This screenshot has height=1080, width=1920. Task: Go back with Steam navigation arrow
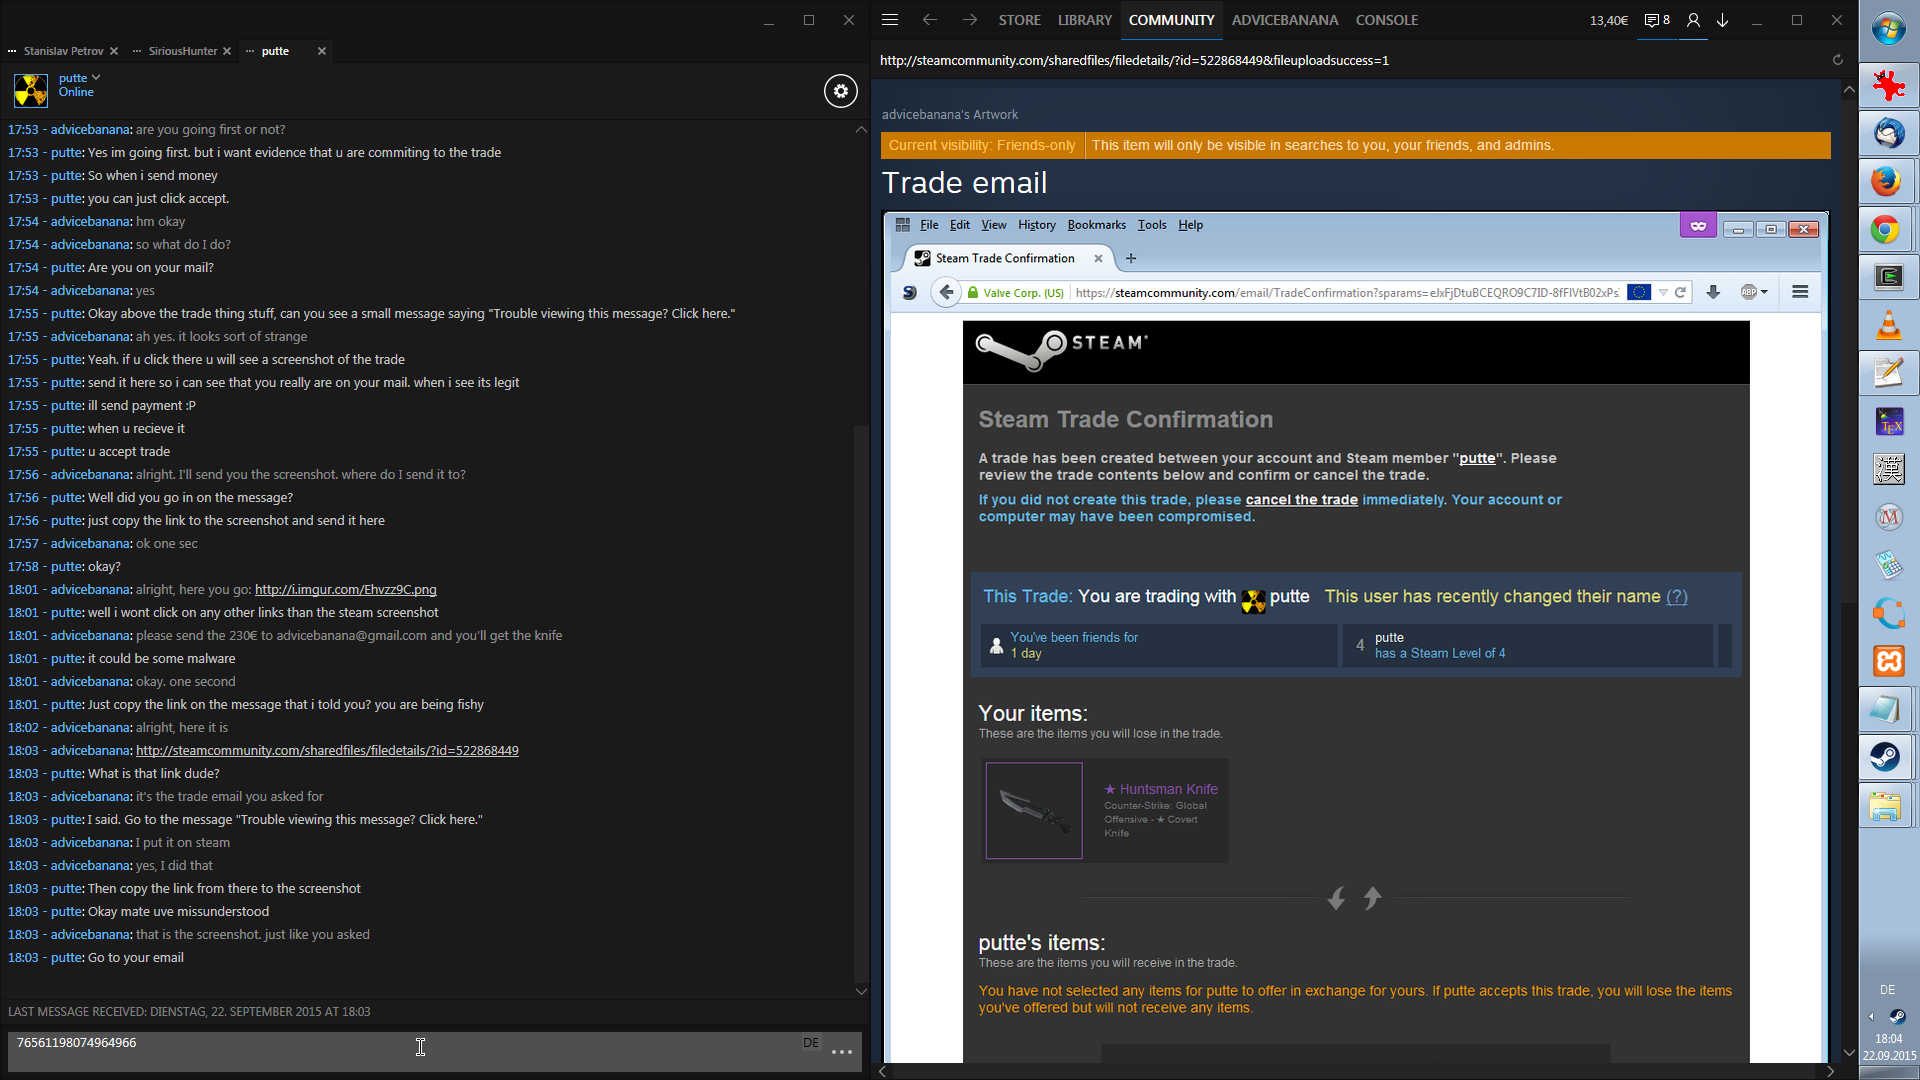point(929,20)
